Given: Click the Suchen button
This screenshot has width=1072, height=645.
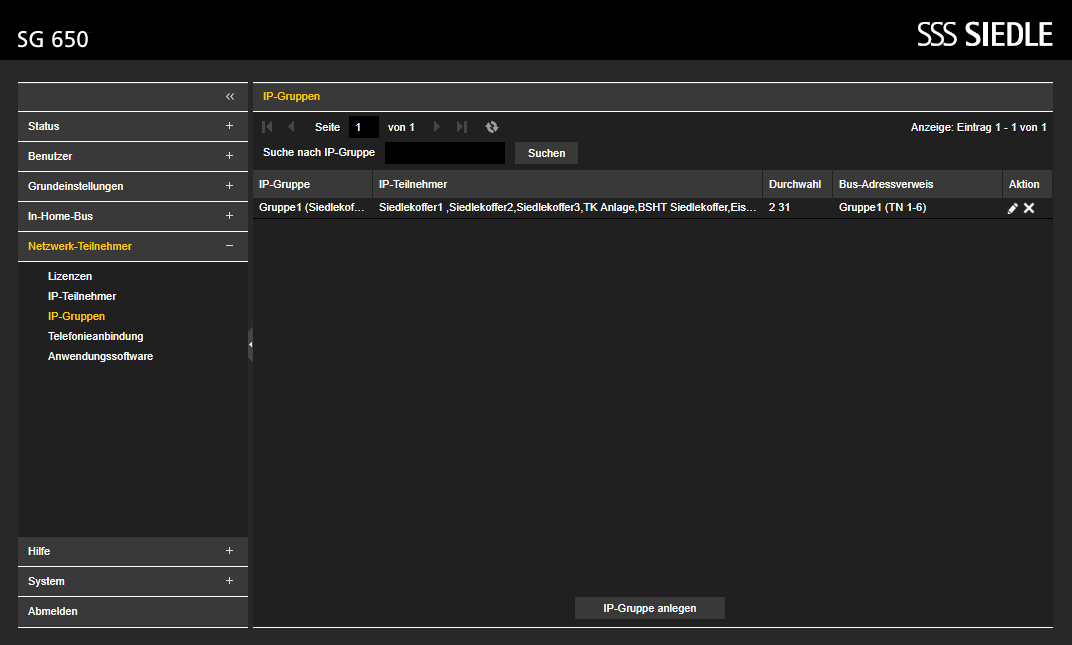Looking at the screenshot, I should (546, 153).
